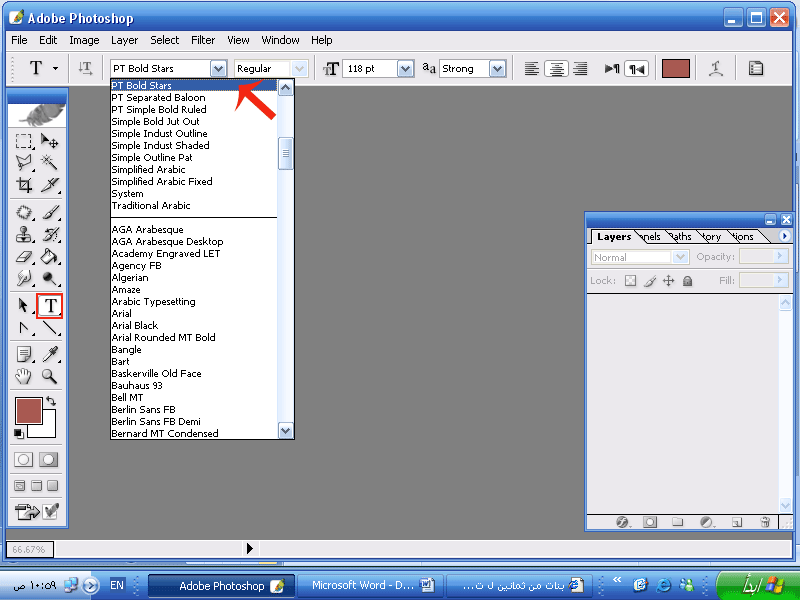
Task: Open the create warped text option
Action: click(x=716, y=68)
